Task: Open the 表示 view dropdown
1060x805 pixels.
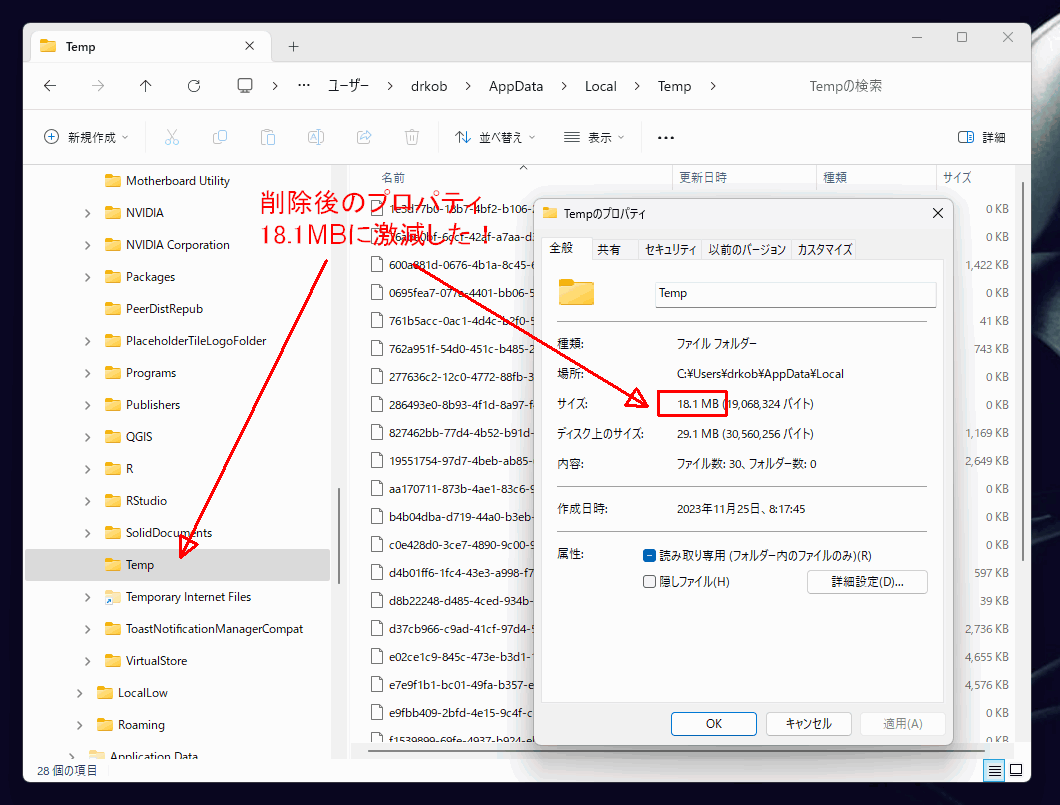Action: pos(594,137)
